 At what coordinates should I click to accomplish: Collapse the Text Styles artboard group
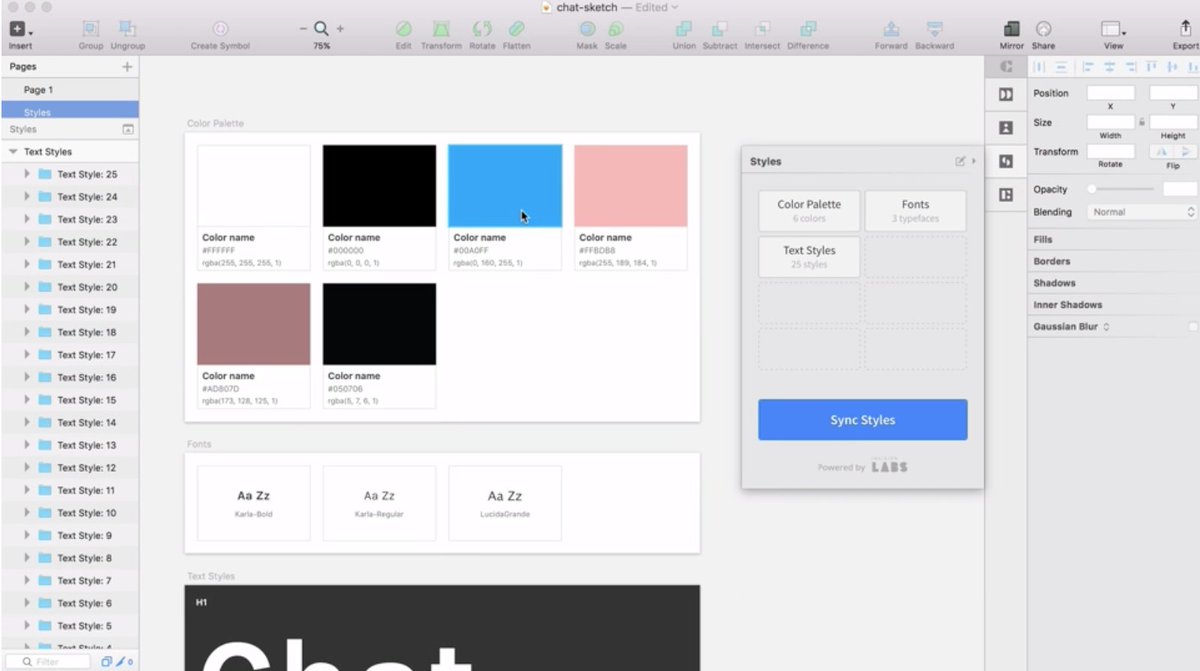pos(13,152)
